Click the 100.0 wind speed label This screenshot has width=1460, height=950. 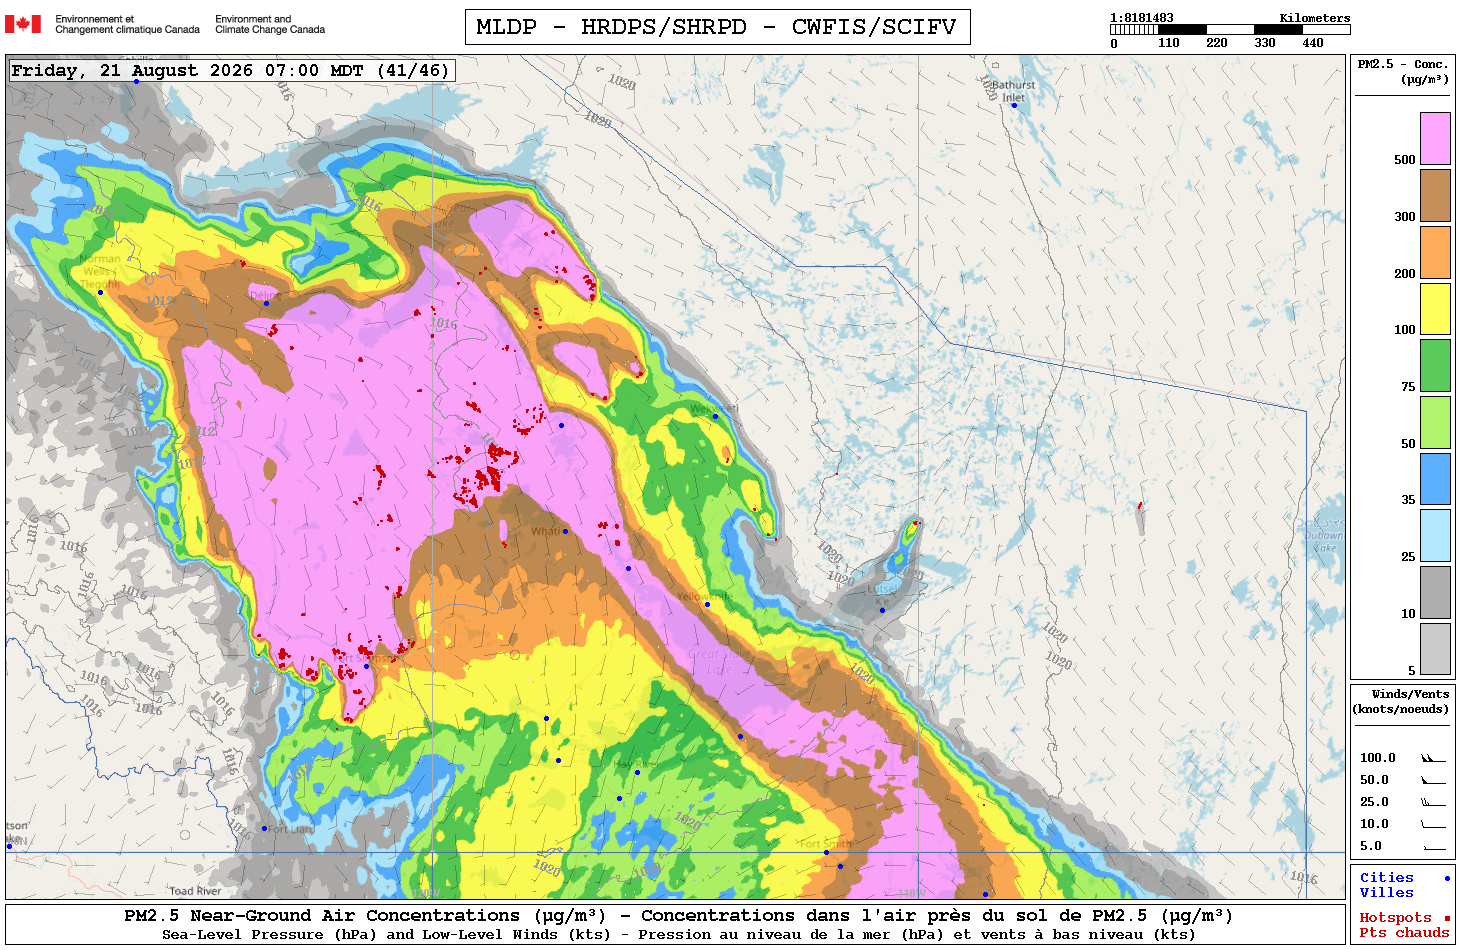coord(1377,758)
